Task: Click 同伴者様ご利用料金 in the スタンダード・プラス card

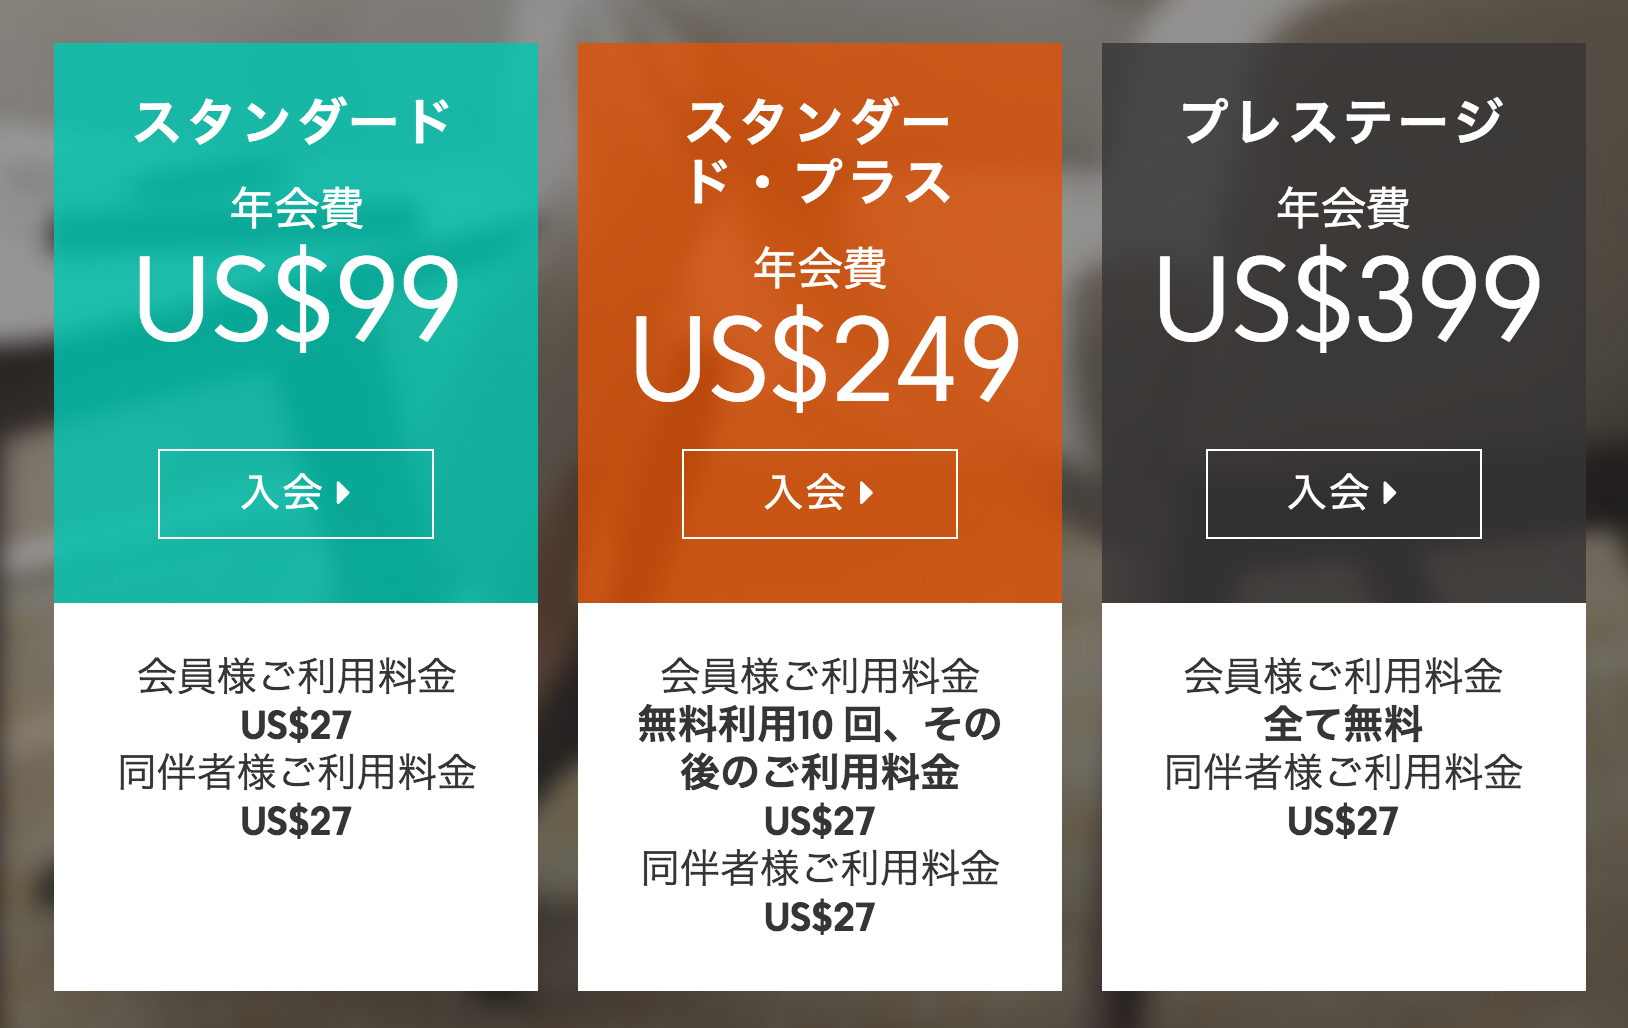Action: click(820, 869)
